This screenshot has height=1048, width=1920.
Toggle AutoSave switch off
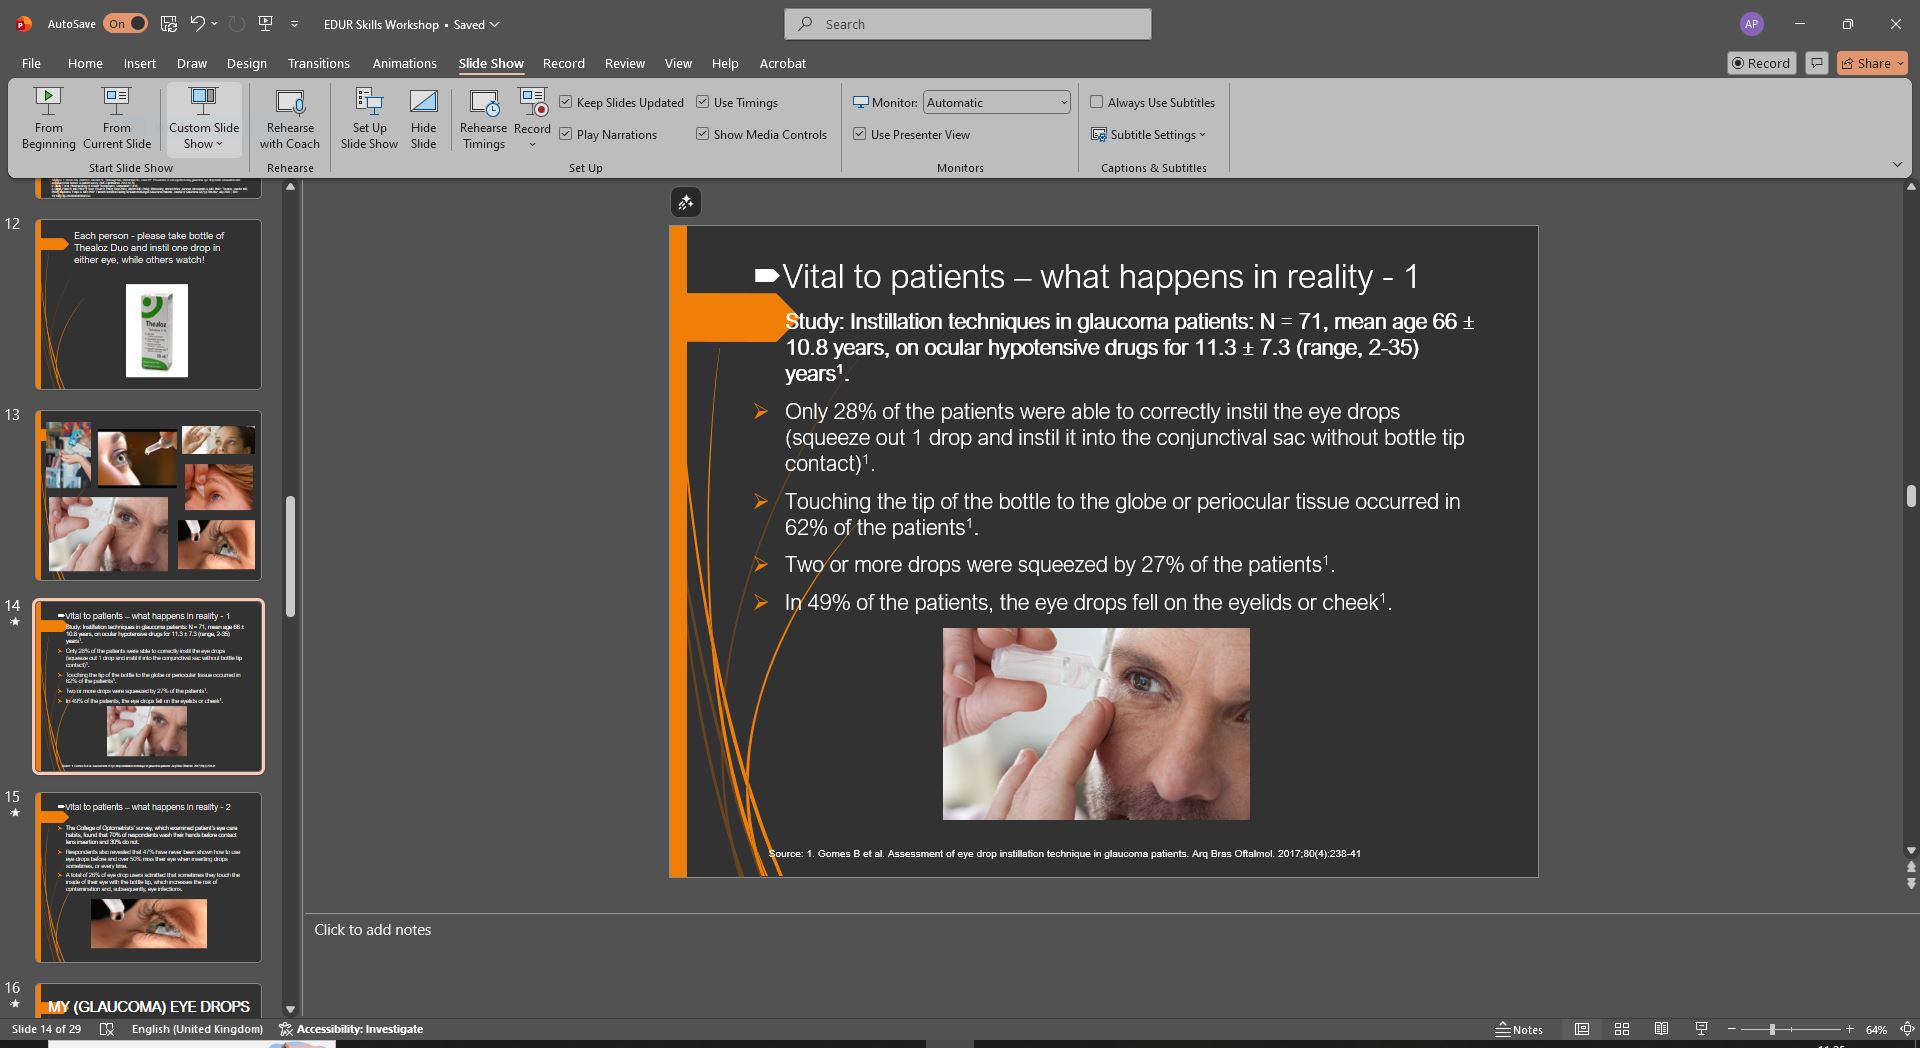(x=126, y=24)
